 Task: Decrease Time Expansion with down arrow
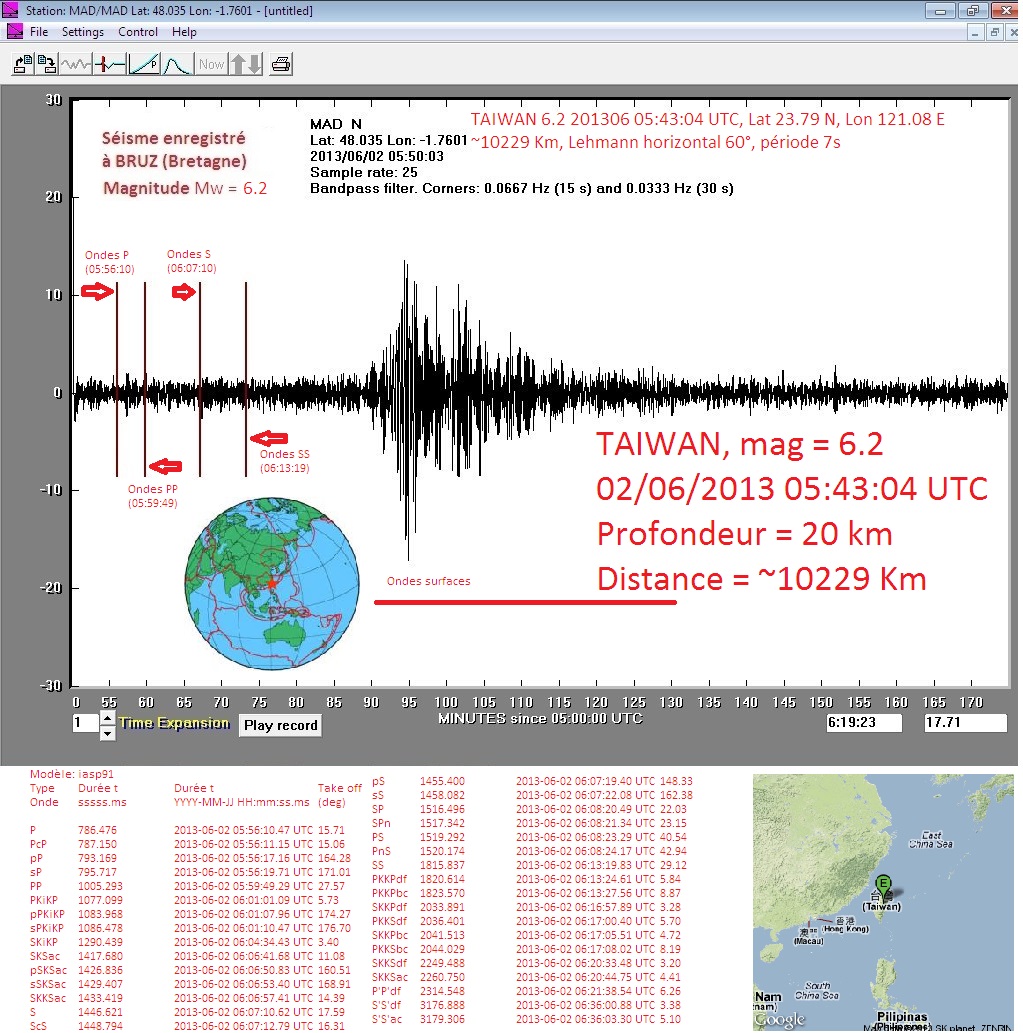[108, 733]
